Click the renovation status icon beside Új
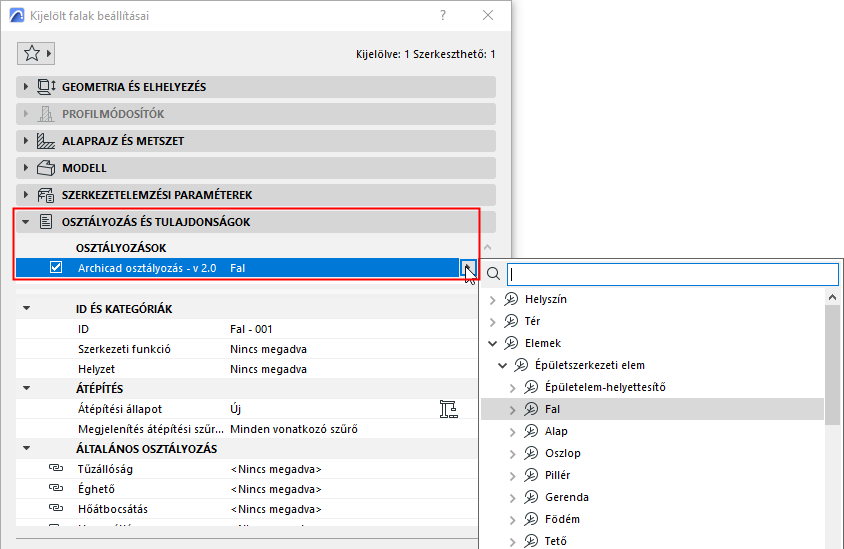This screenshot has height=549, width=844. 448,409
